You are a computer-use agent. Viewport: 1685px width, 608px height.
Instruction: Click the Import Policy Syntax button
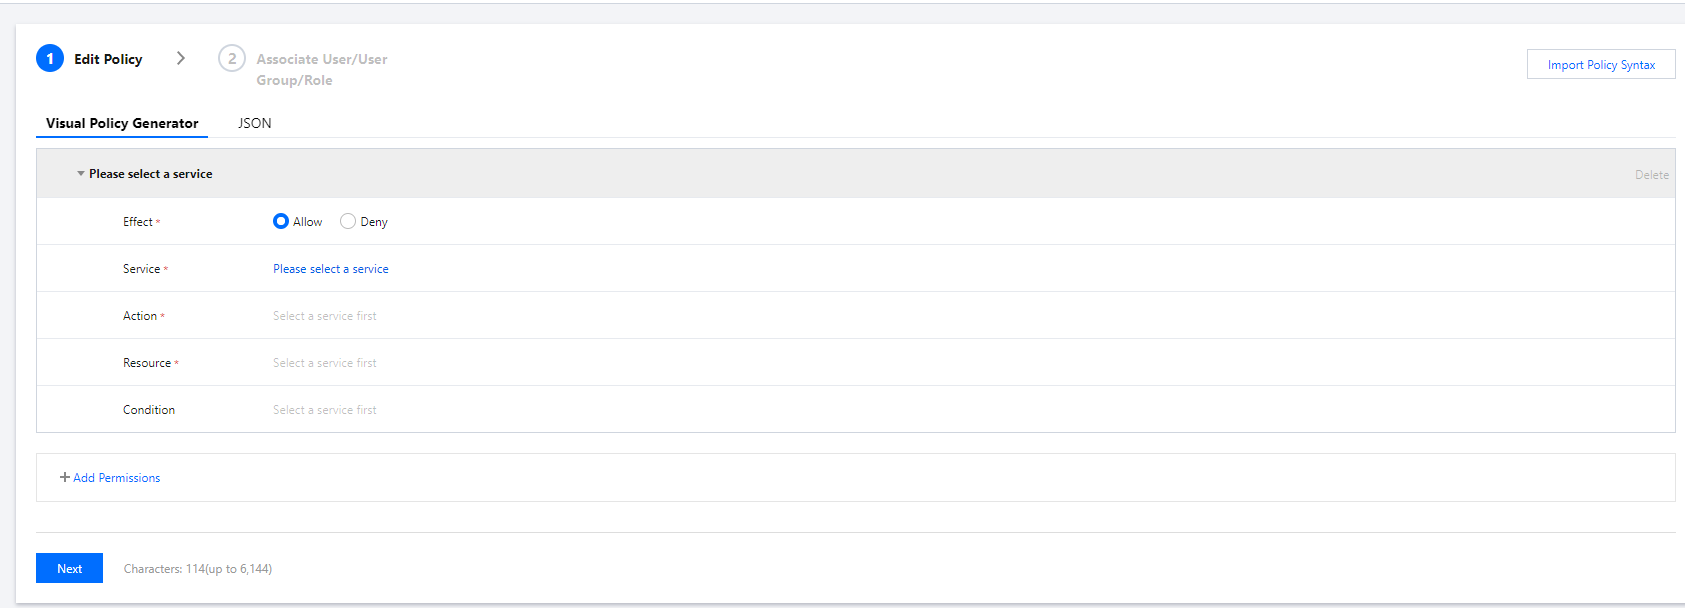click(x=1601, y=65)
